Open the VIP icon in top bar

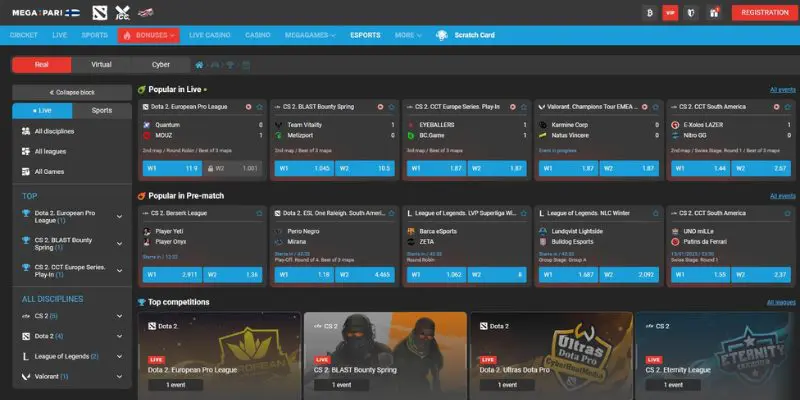click(x=670, y=13)
